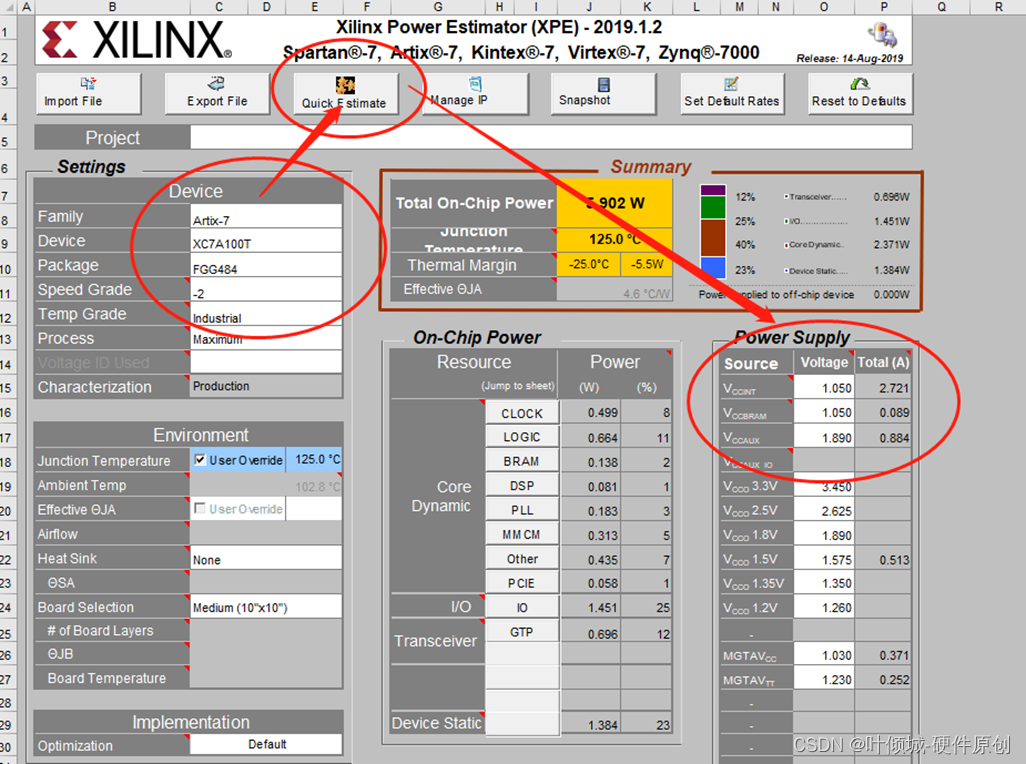Viewport: 1026px width, 764px height.
Task: Jump to the IO sheet
Action: (x=522, y=607)
